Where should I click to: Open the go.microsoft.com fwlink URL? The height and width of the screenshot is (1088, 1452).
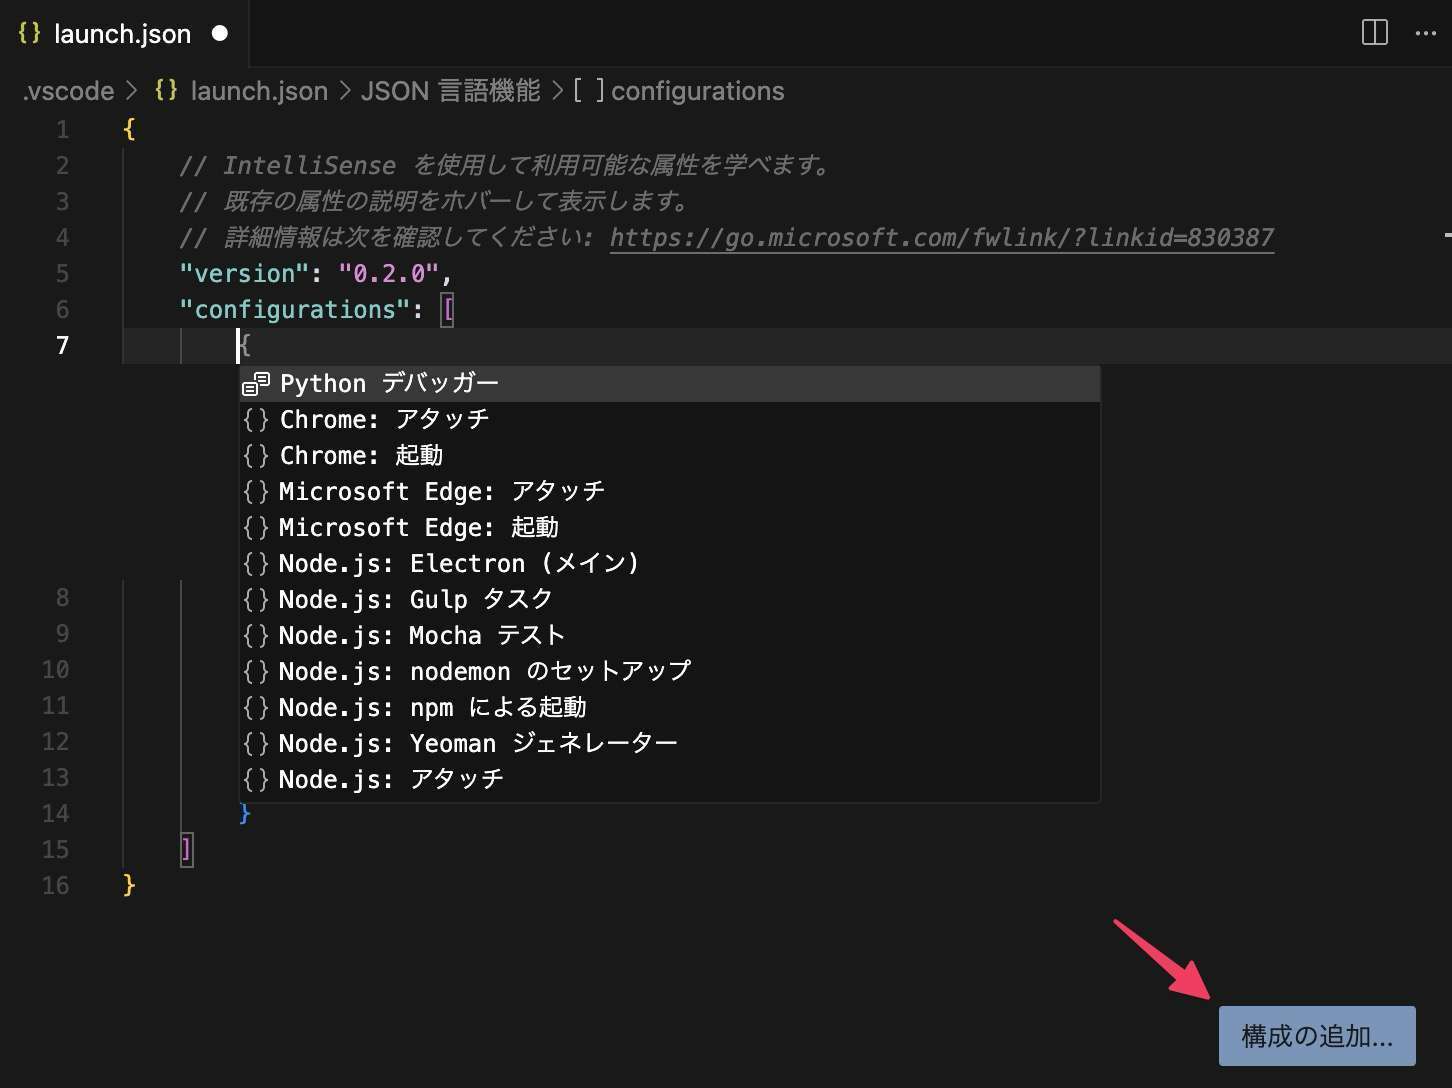point(942,238)
